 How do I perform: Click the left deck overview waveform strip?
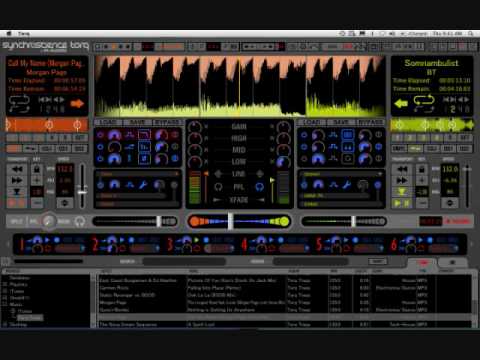pos(47,125)
